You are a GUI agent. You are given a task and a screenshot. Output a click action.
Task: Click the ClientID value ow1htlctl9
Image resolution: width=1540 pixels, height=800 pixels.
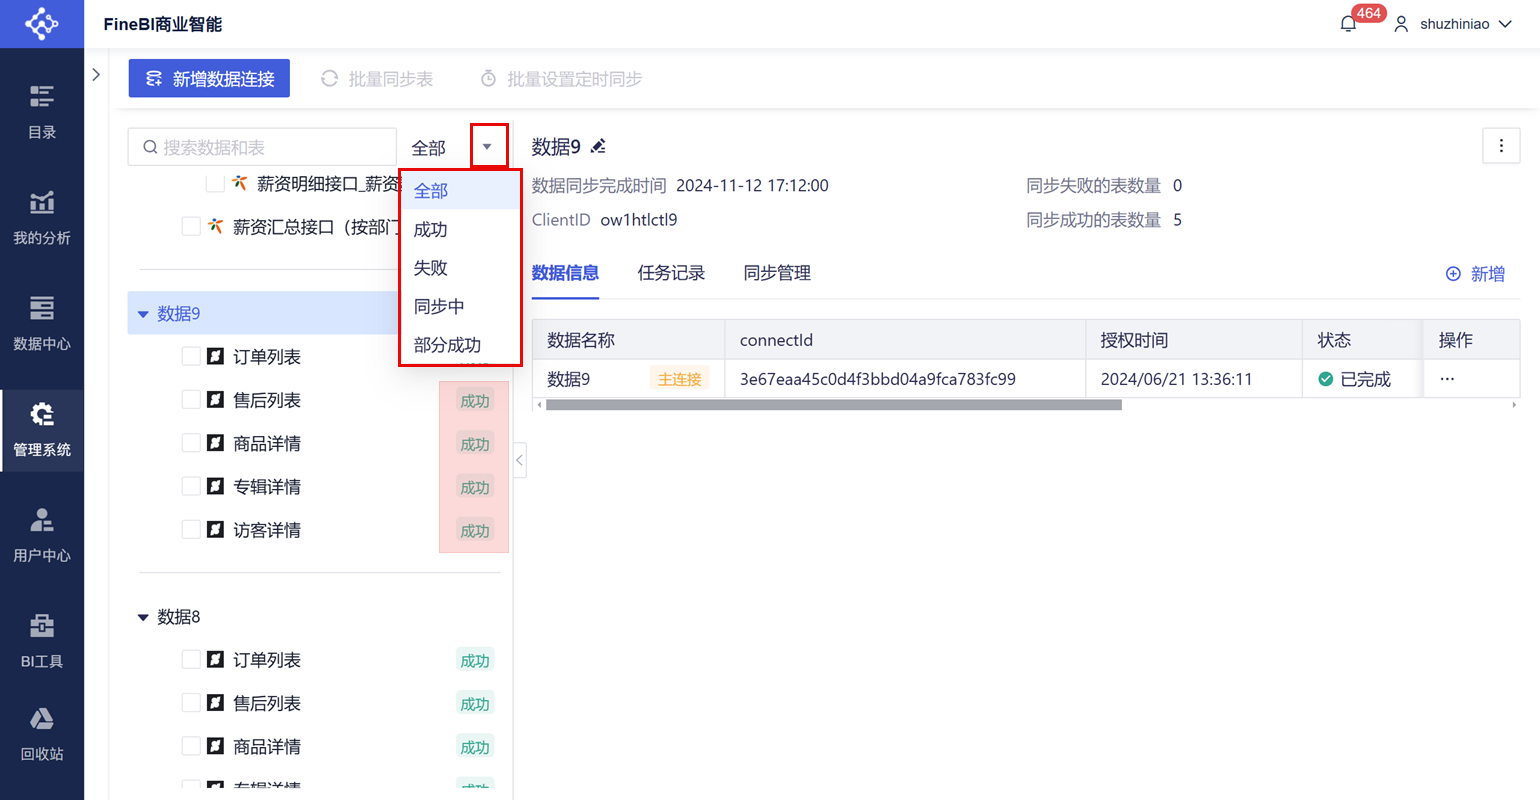pos(638,220)
